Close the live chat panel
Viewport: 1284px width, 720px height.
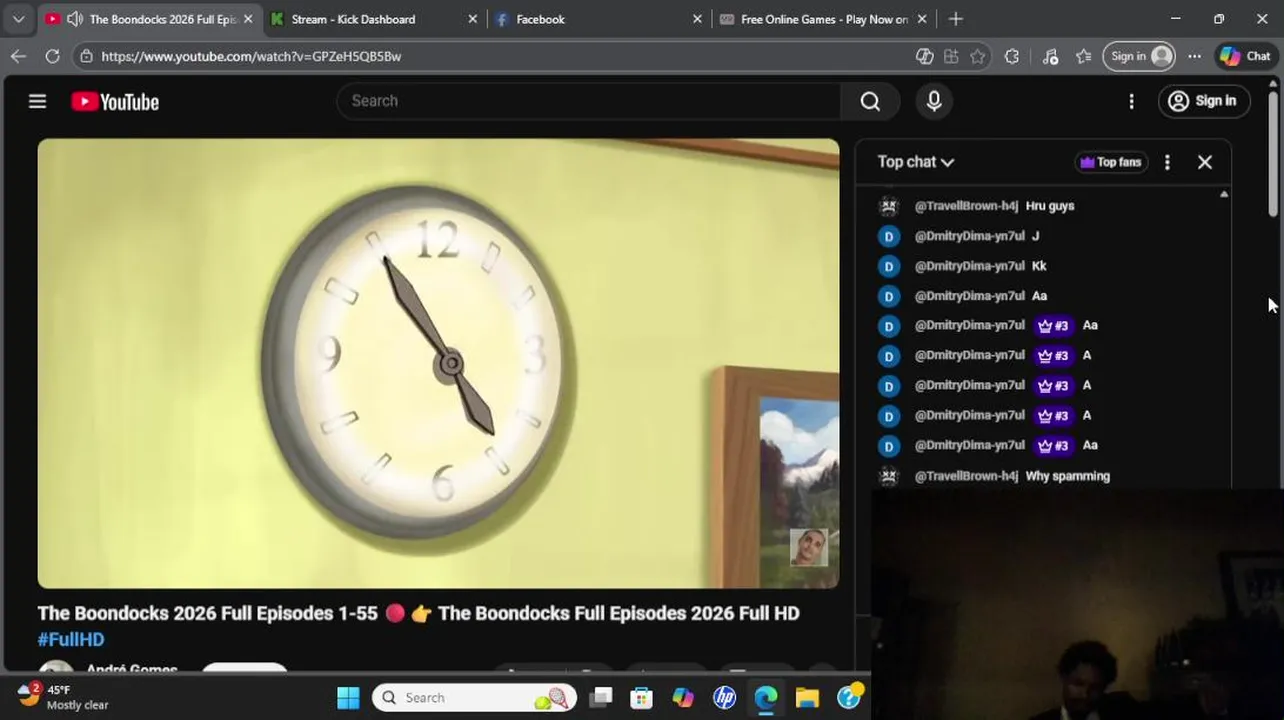coord(1205,162)
